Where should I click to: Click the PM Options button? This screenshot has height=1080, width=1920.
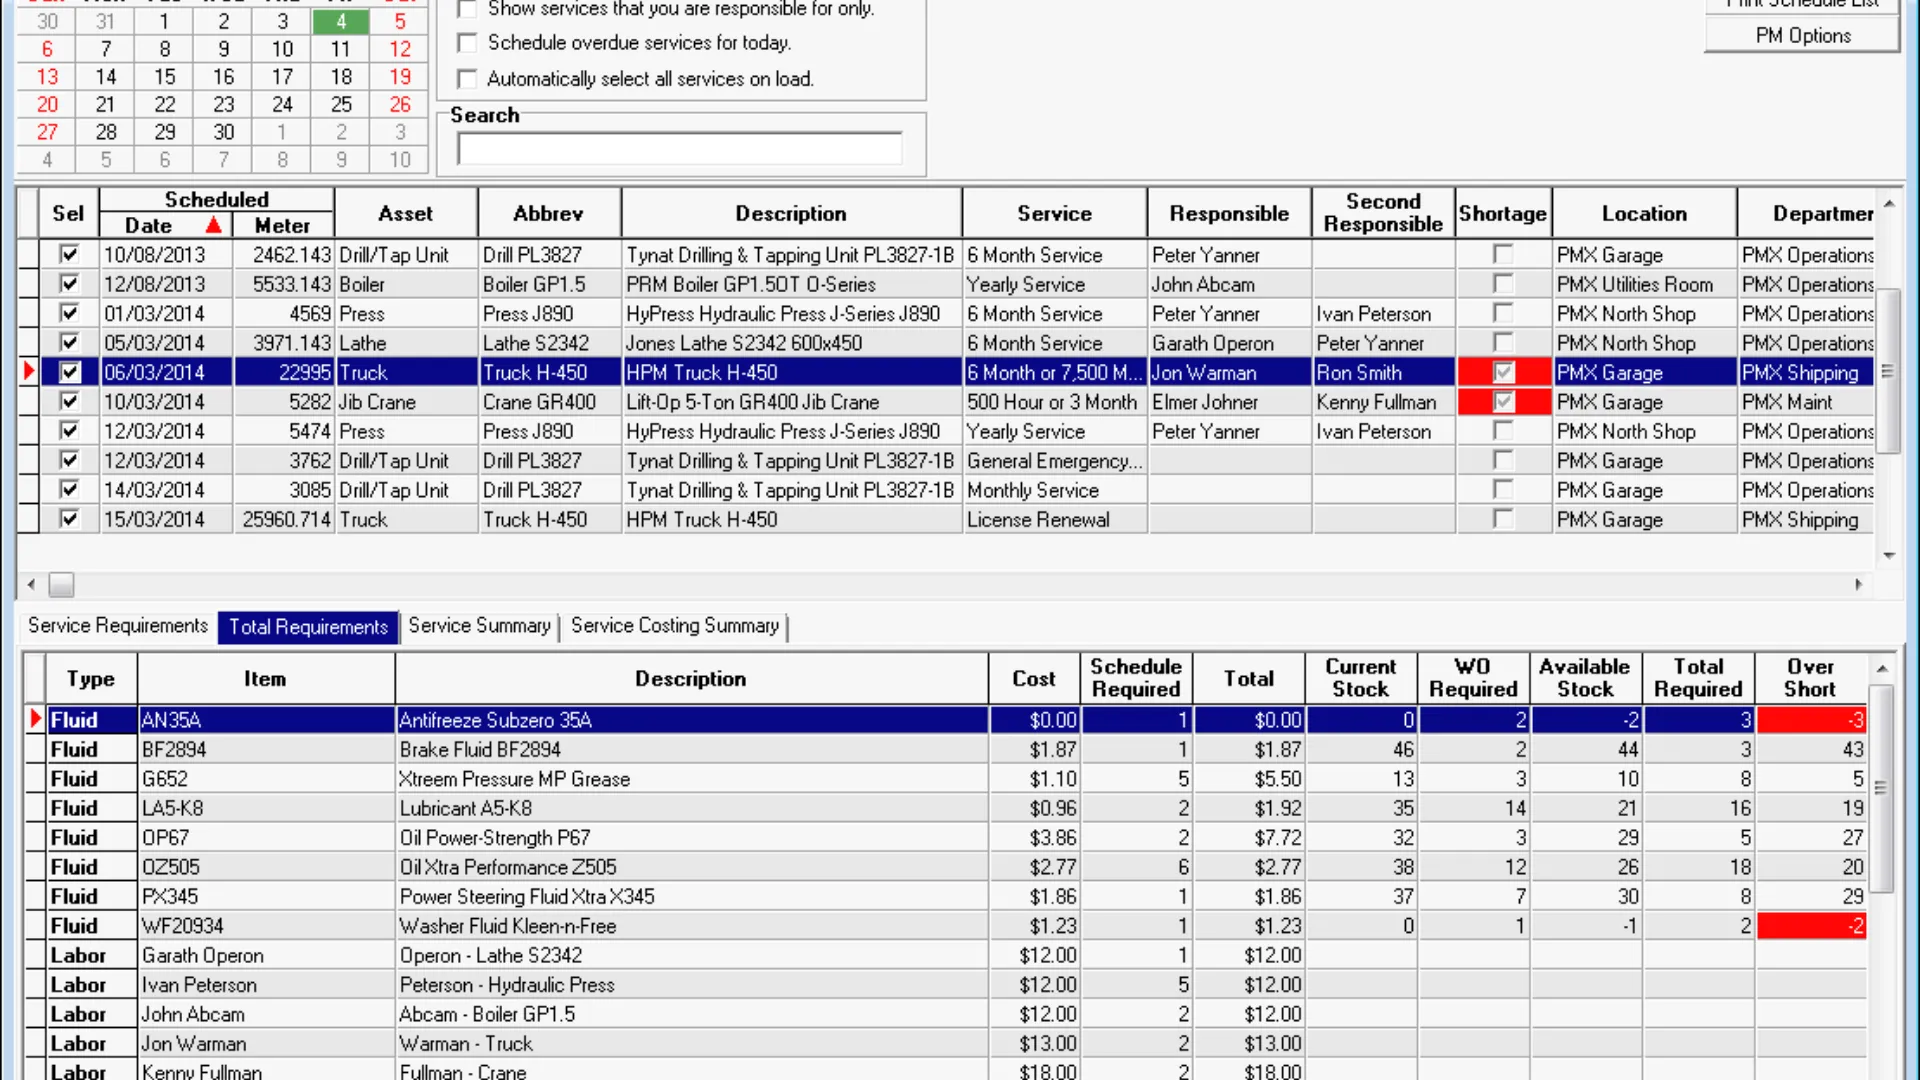[x=1803, y=36]
